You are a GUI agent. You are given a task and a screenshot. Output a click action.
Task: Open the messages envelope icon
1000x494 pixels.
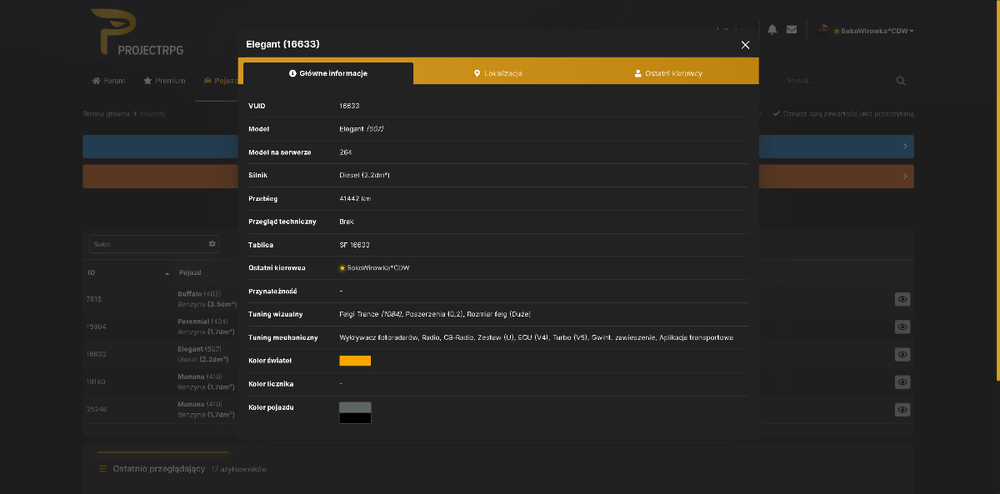(x=791, y=30)
